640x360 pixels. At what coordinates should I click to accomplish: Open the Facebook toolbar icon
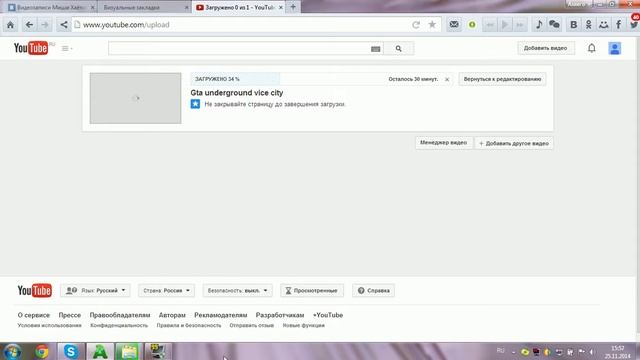click(x=619, y=25)
